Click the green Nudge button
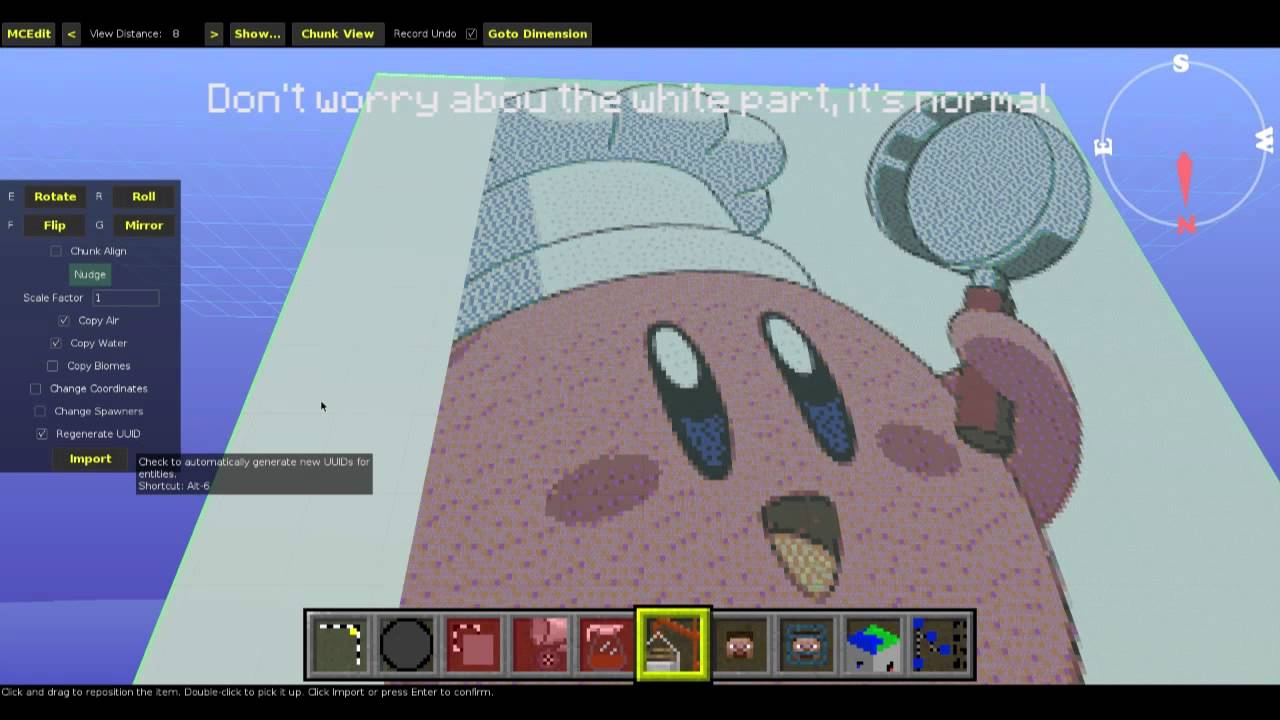Image resolution: width=1280 pixels, height=720 pixels. pos(89,274)
